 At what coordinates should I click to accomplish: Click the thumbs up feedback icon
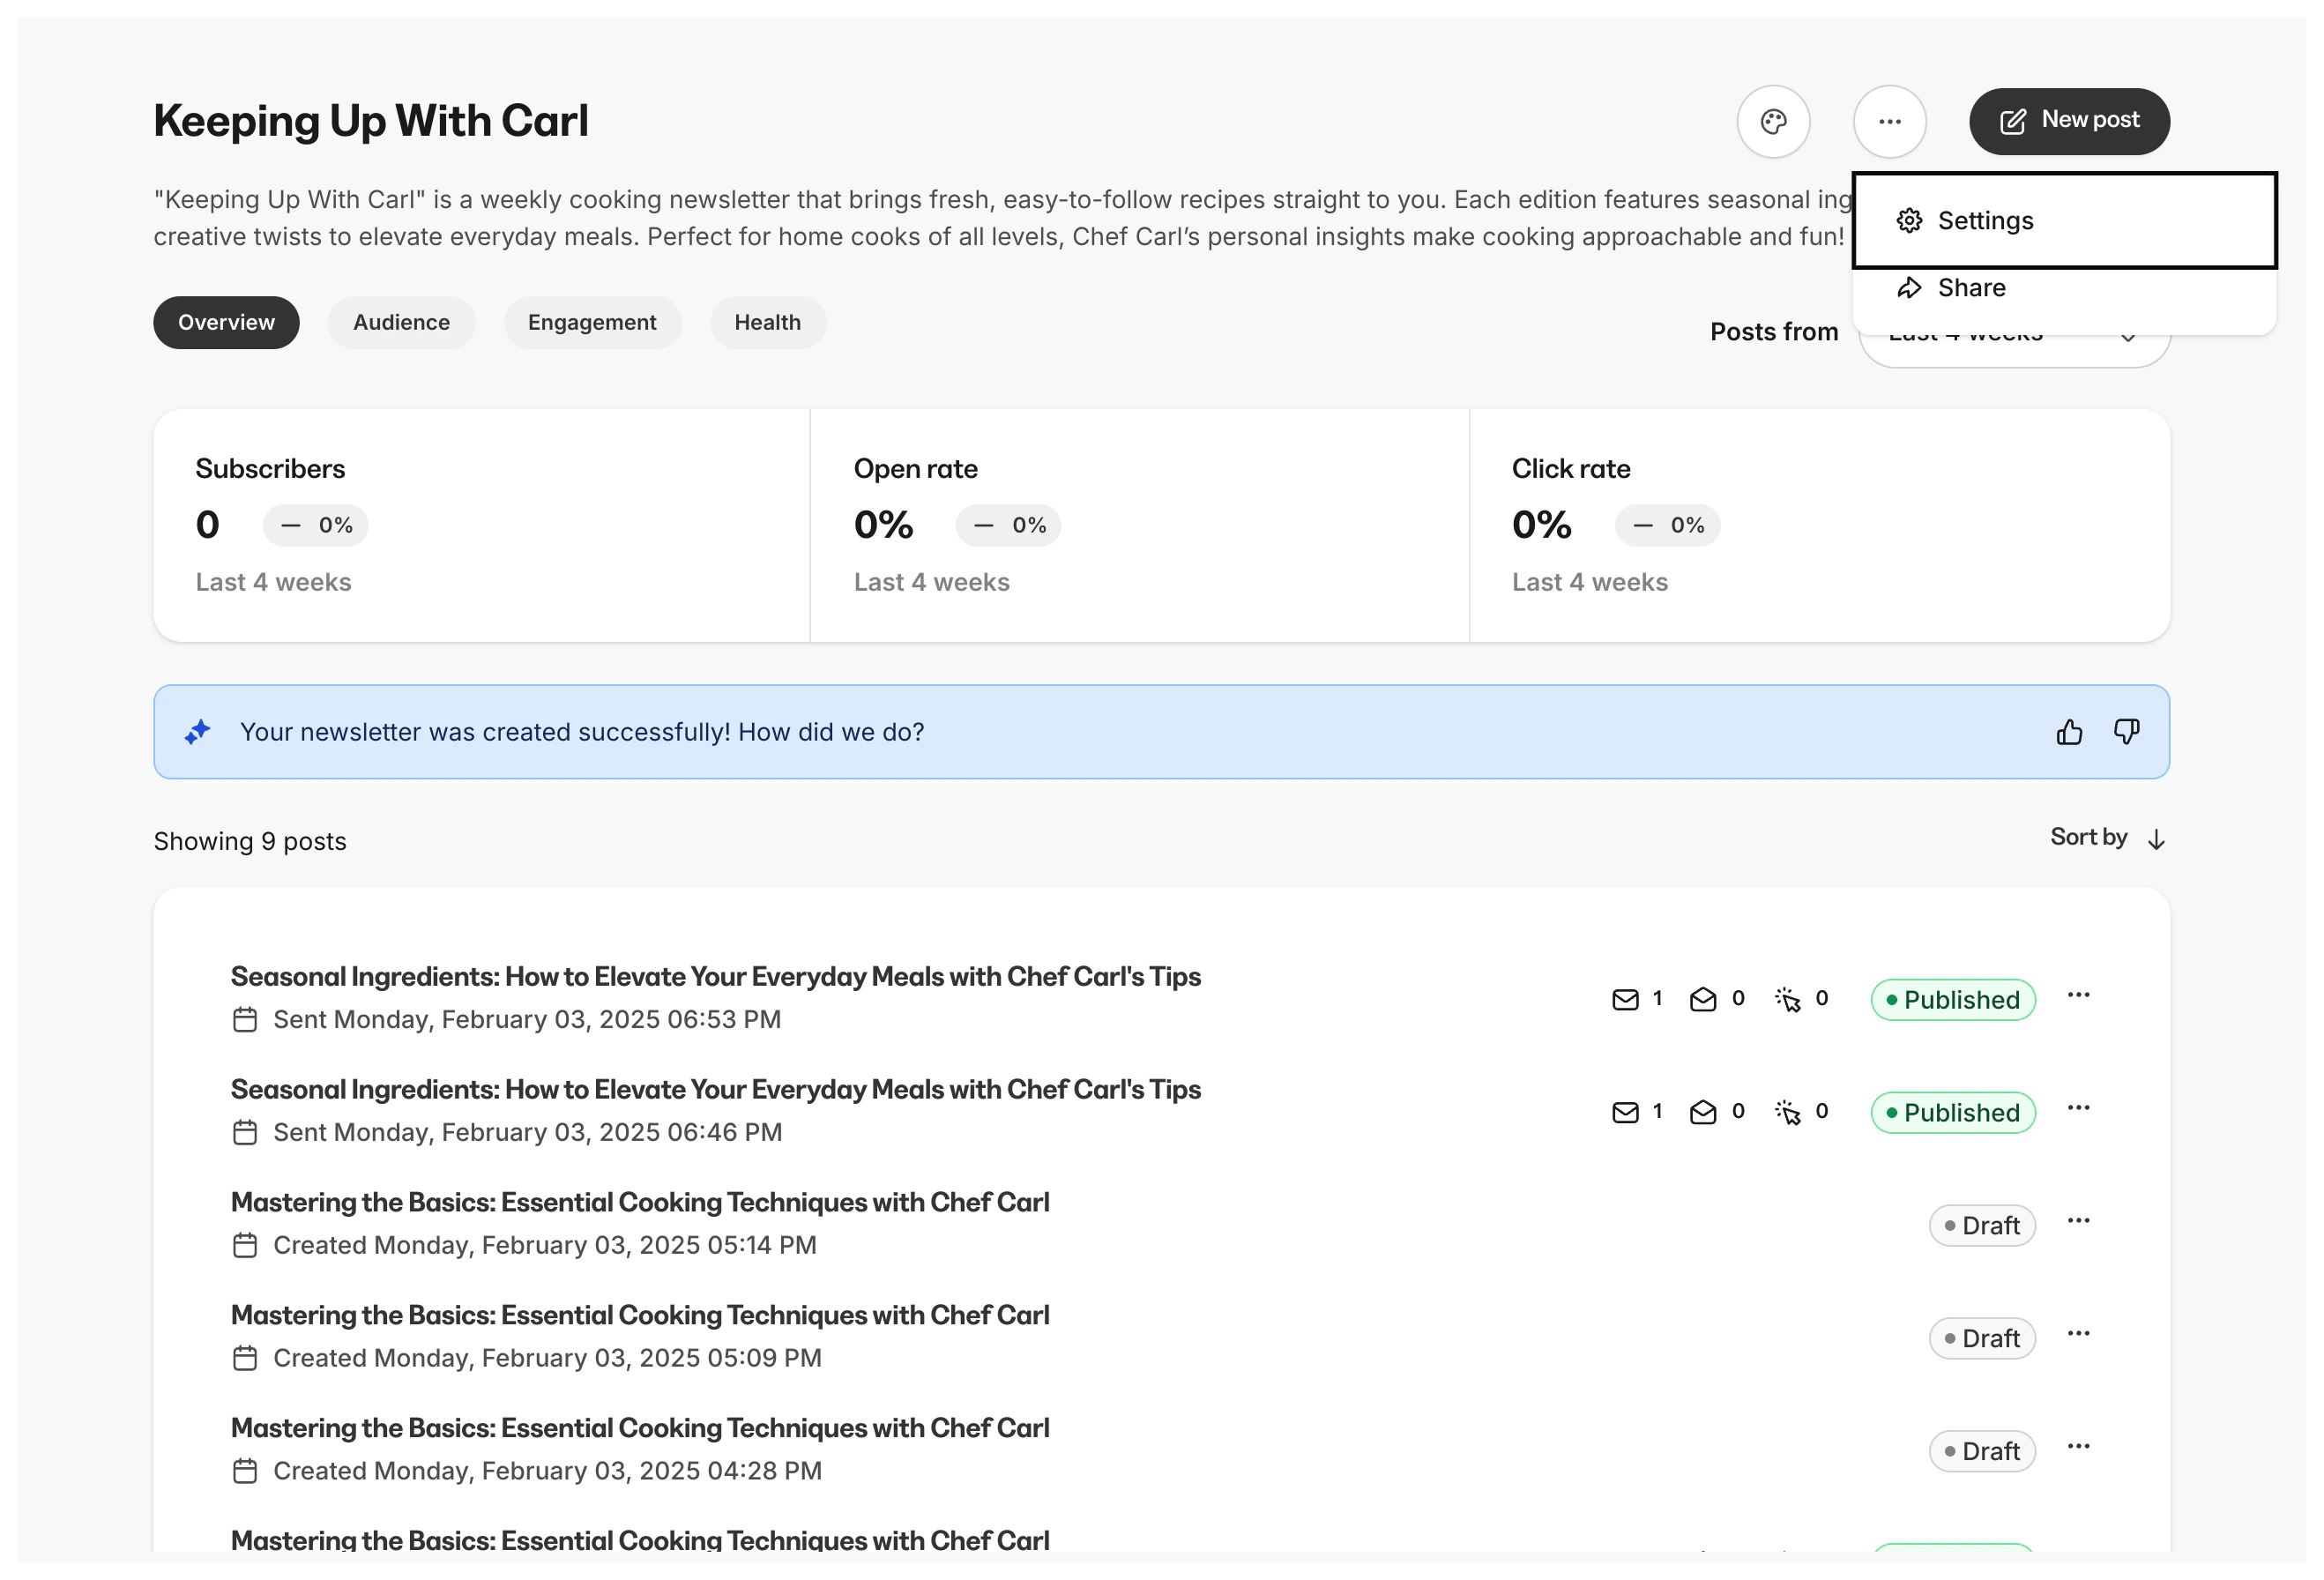(x=2069, y=732)
